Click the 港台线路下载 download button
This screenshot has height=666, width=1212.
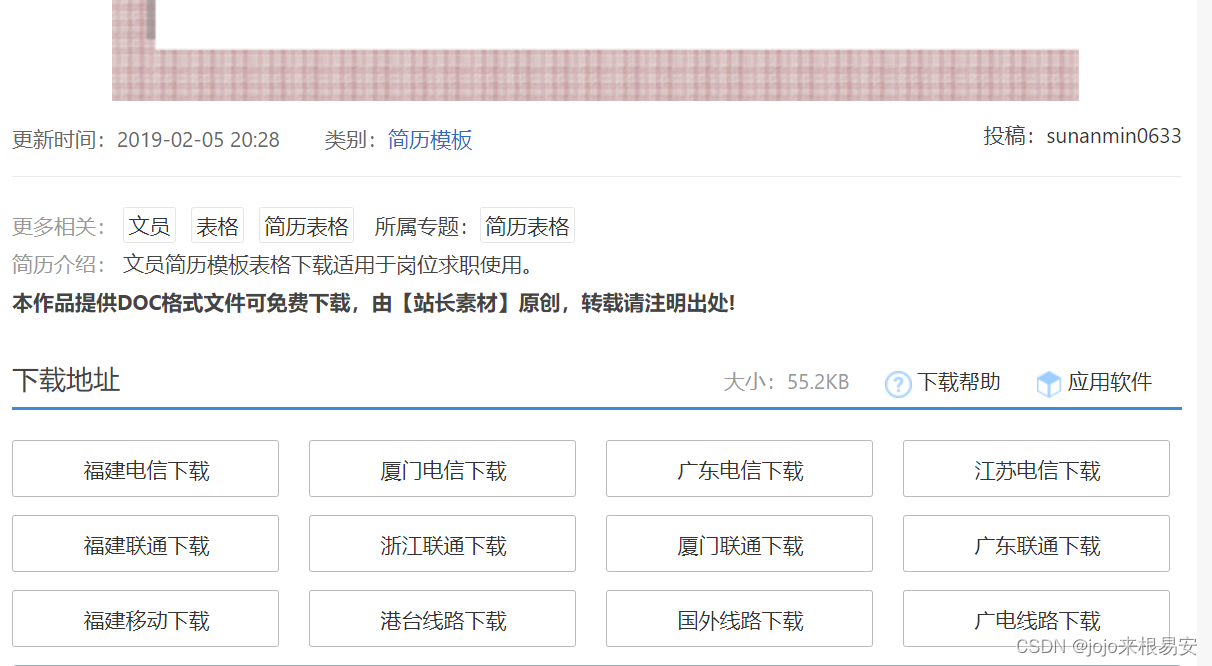[x=442, y=618]
